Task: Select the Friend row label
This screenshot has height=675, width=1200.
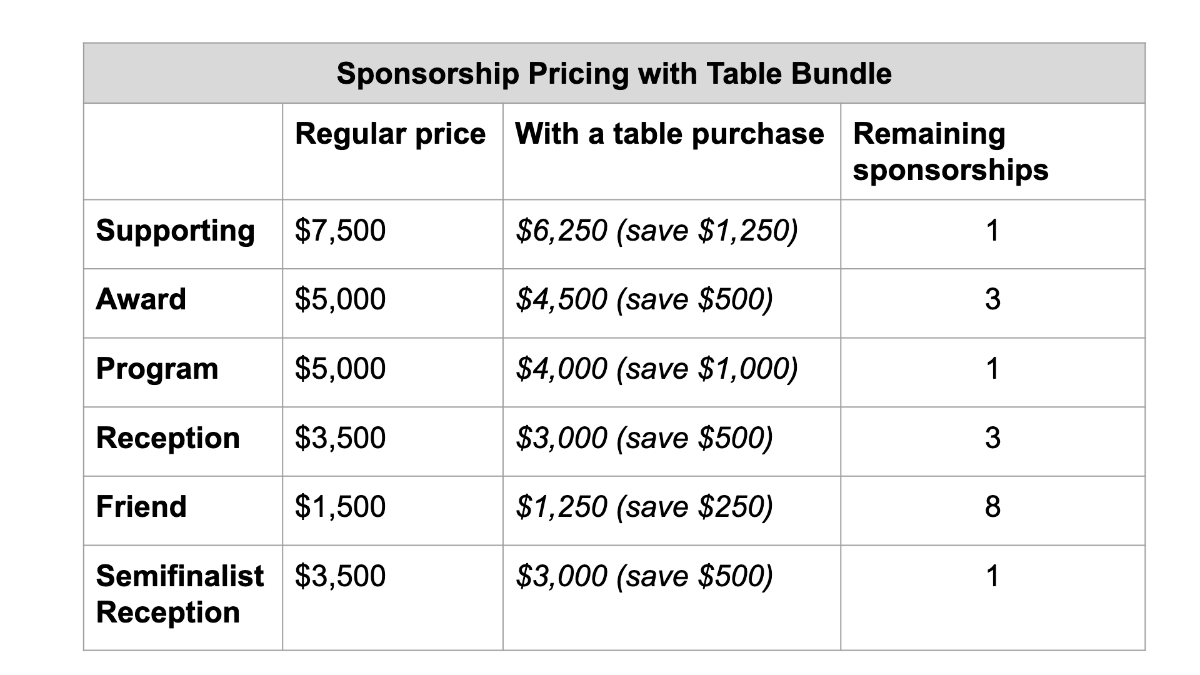Action: (141, 506)
